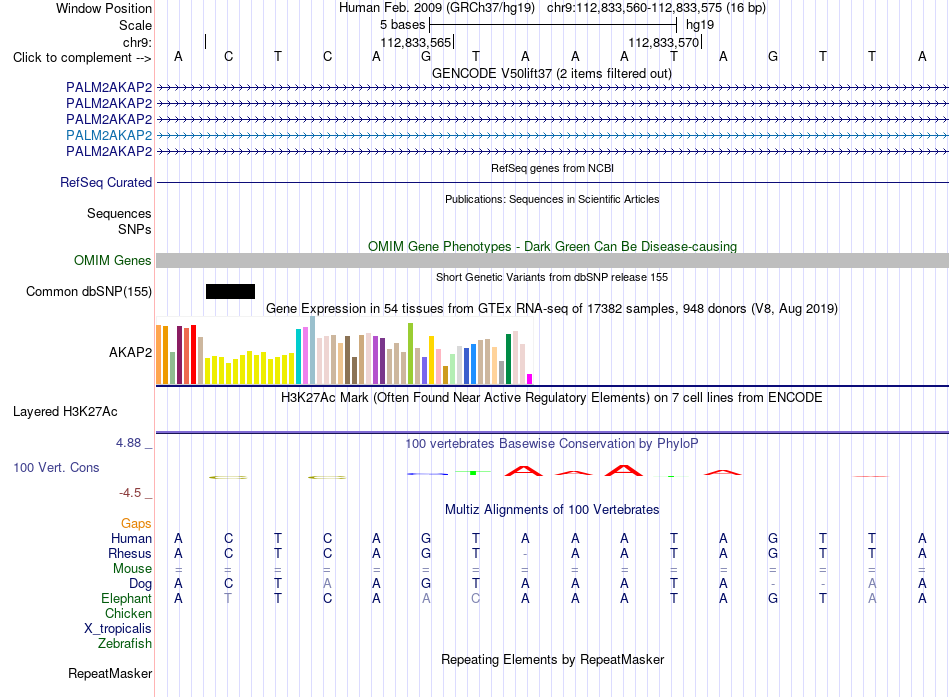Click the blue PhyloP conservation glyph
The image size is (950, 697).
[428, 473]
